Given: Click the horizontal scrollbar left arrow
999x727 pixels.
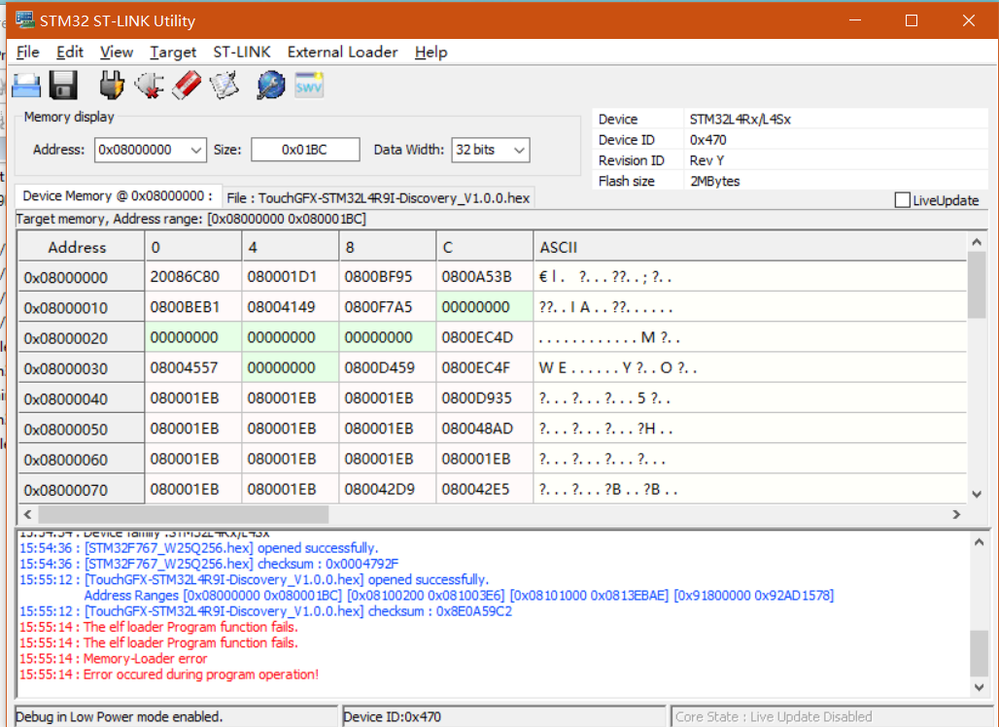Looking at the screenshot, I should 27,514.
